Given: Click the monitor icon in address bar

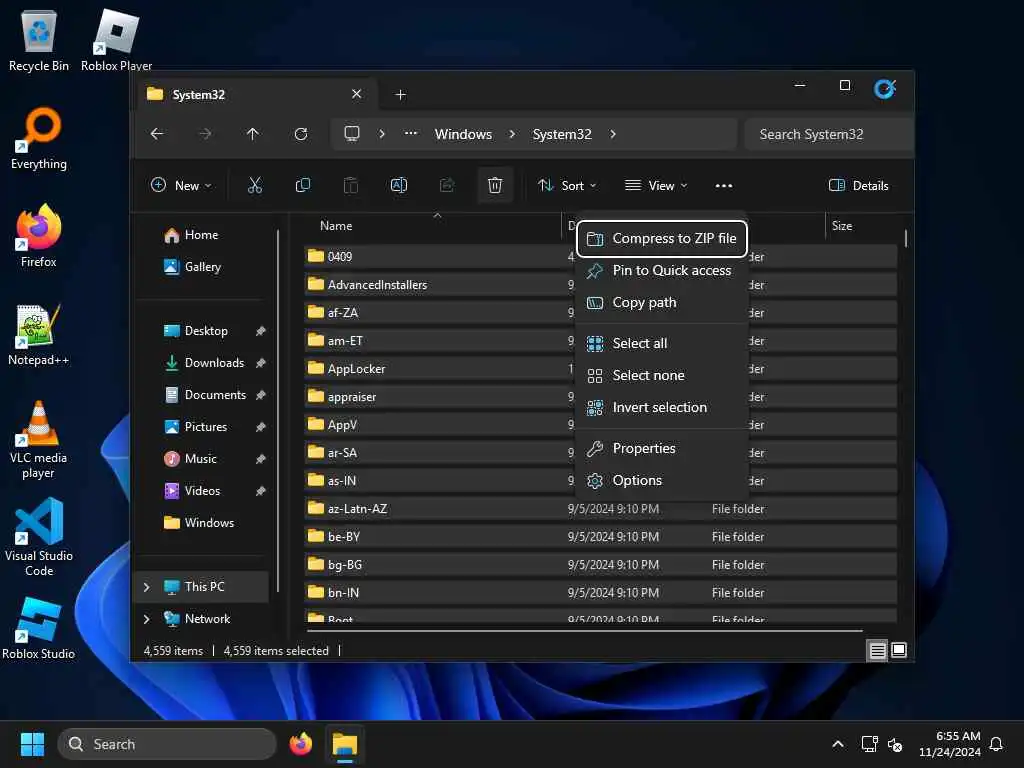Looking at the screenshot, I should 352,134.
